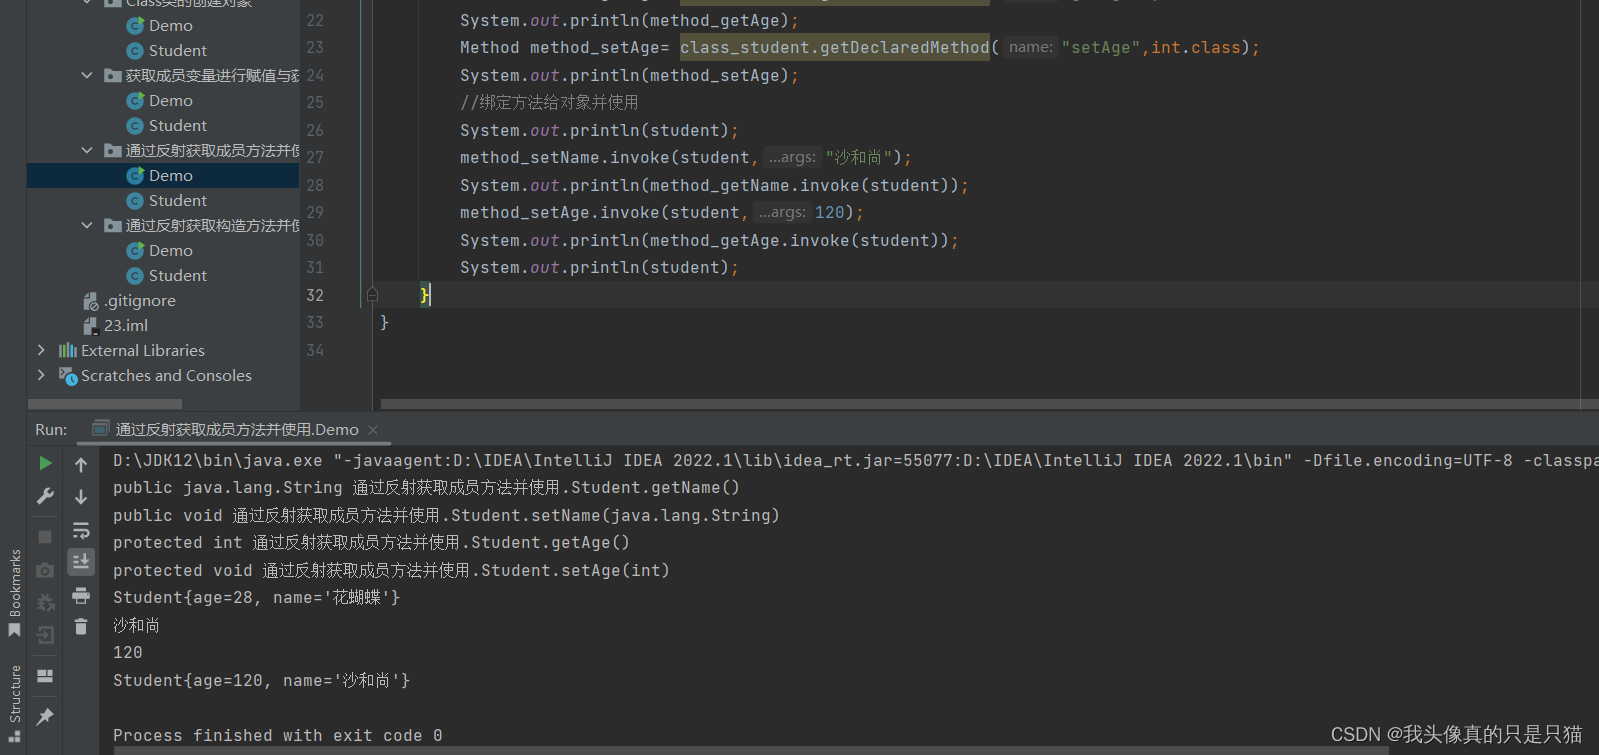Open the .gitignore file
This screenshot has width=1599, height=755.
coord(139,300)
